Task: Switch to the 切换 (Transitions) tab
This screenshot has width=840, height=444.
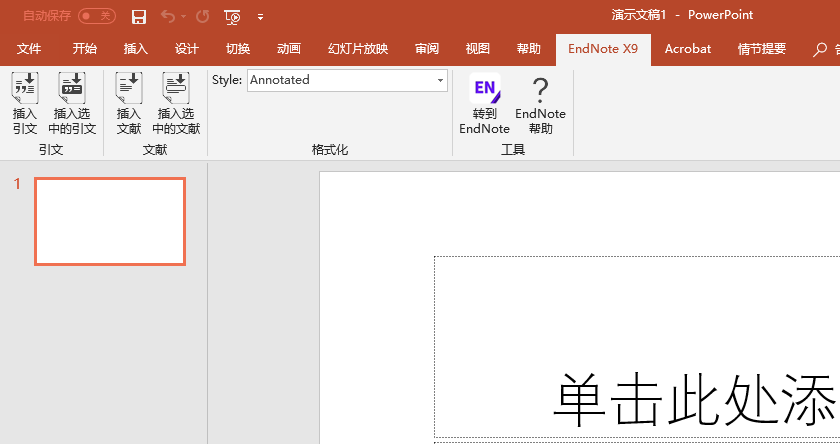Action: (238, 49)
